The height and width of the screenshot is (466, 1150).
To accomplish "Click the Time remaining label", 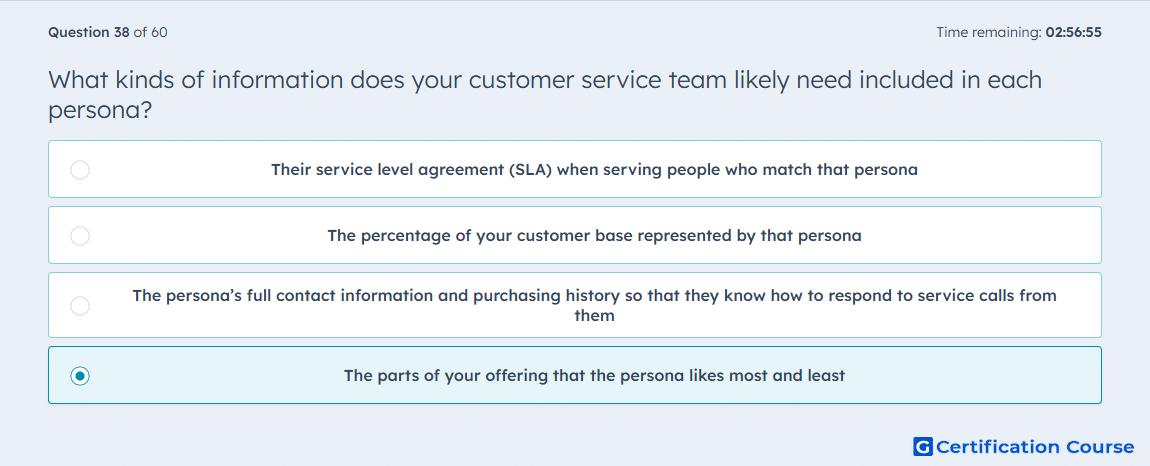I will 988,32.
